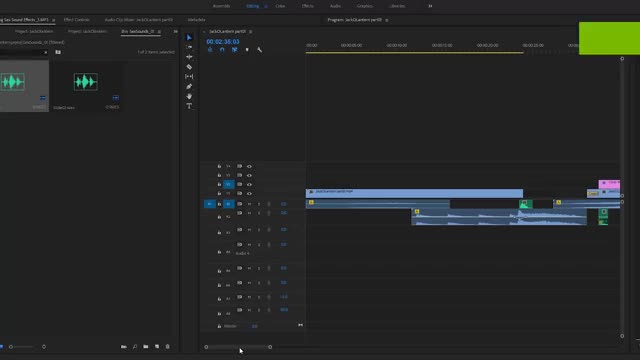Click the Find magnifier icon in bin panel
This screenshot has height=360, width=640.
(135, 347)
